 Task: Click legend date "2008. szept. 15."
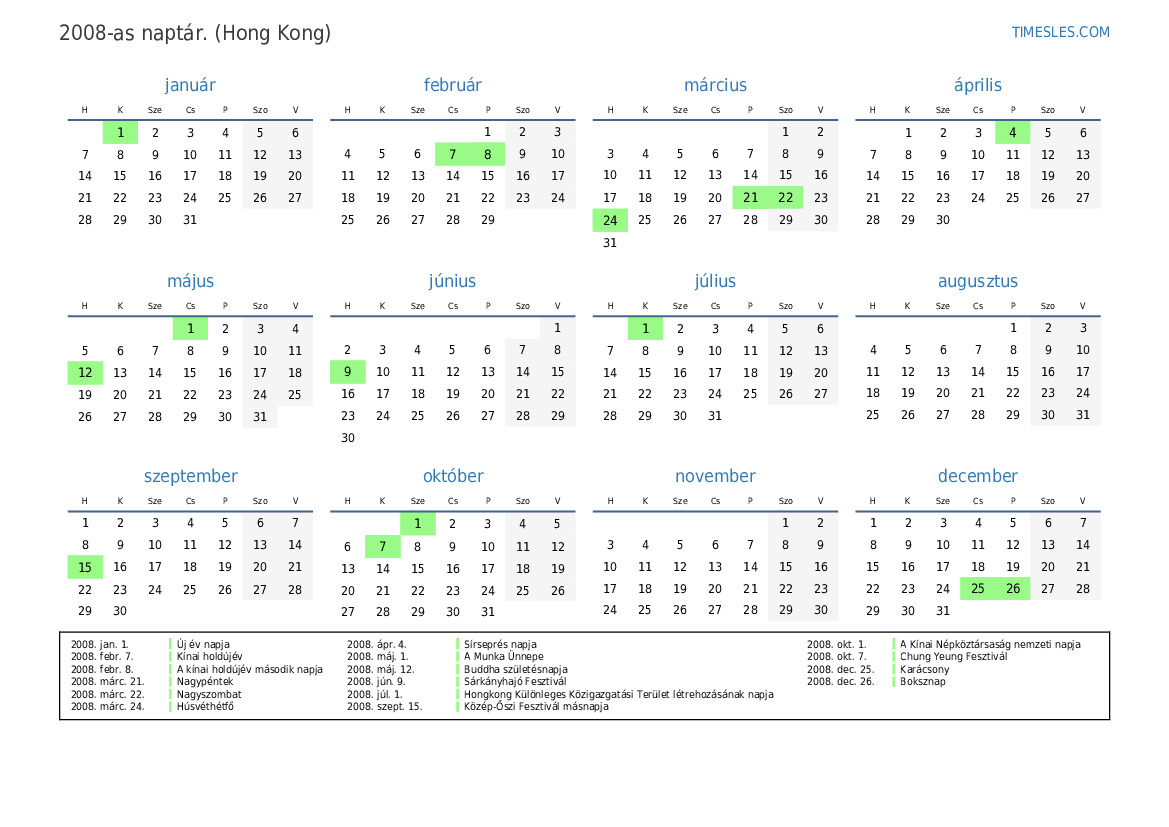(x=384, y=706)
